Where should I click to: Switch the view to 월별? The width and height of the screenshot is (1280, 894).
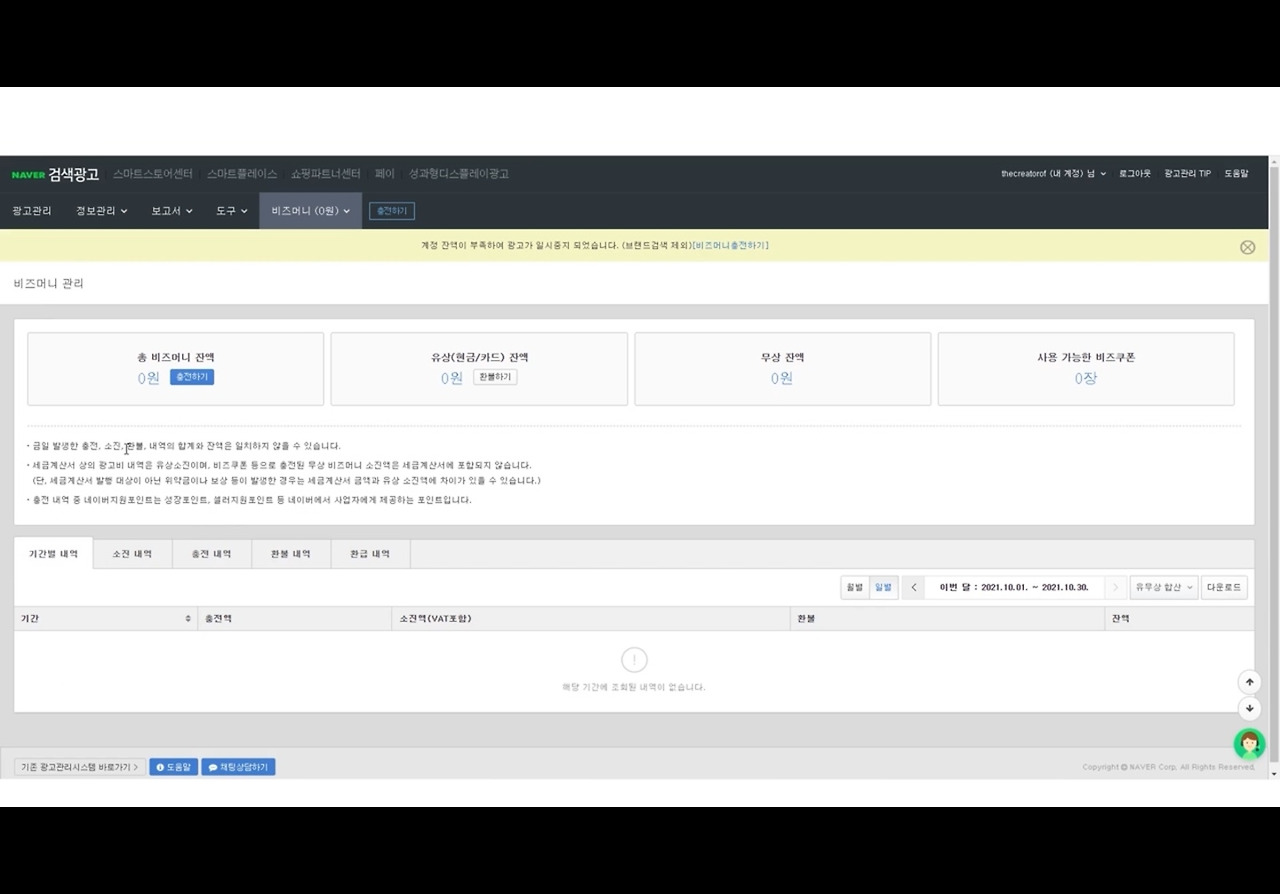click(854, 587)
